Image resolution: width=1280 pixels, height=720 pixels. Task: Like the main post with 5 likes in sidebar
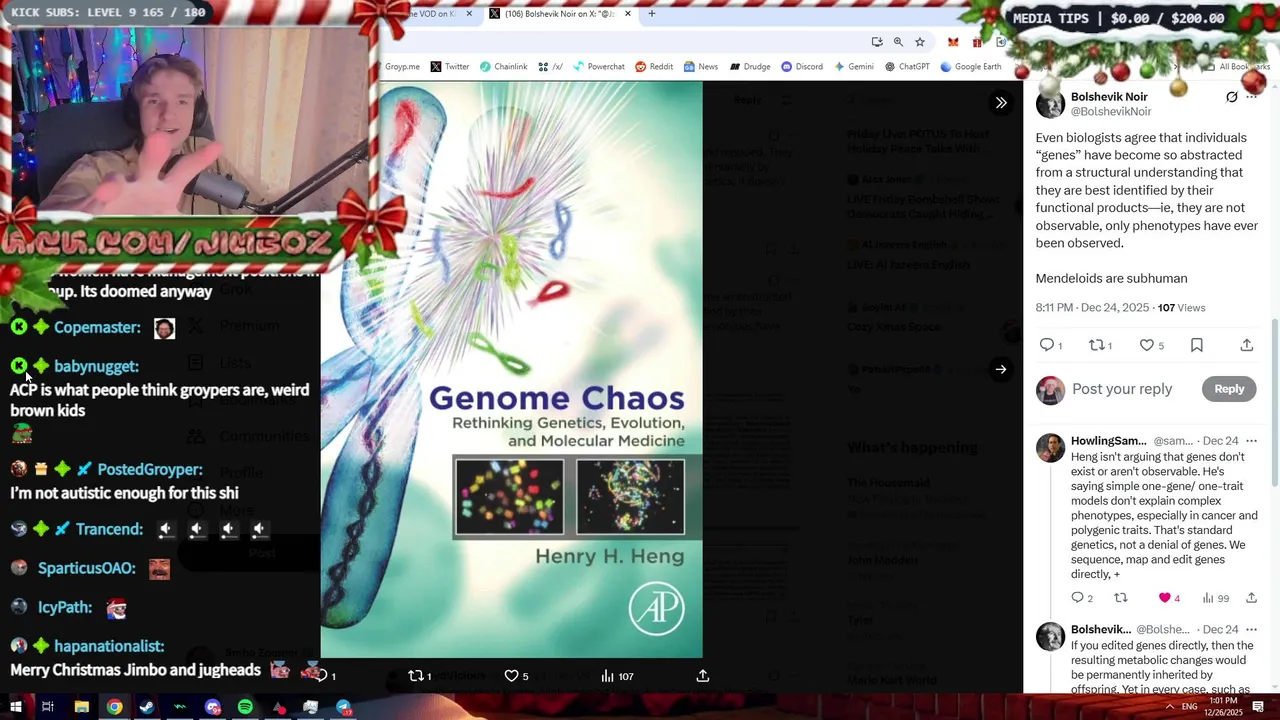pyautogui.click(x=1147, y=345)
